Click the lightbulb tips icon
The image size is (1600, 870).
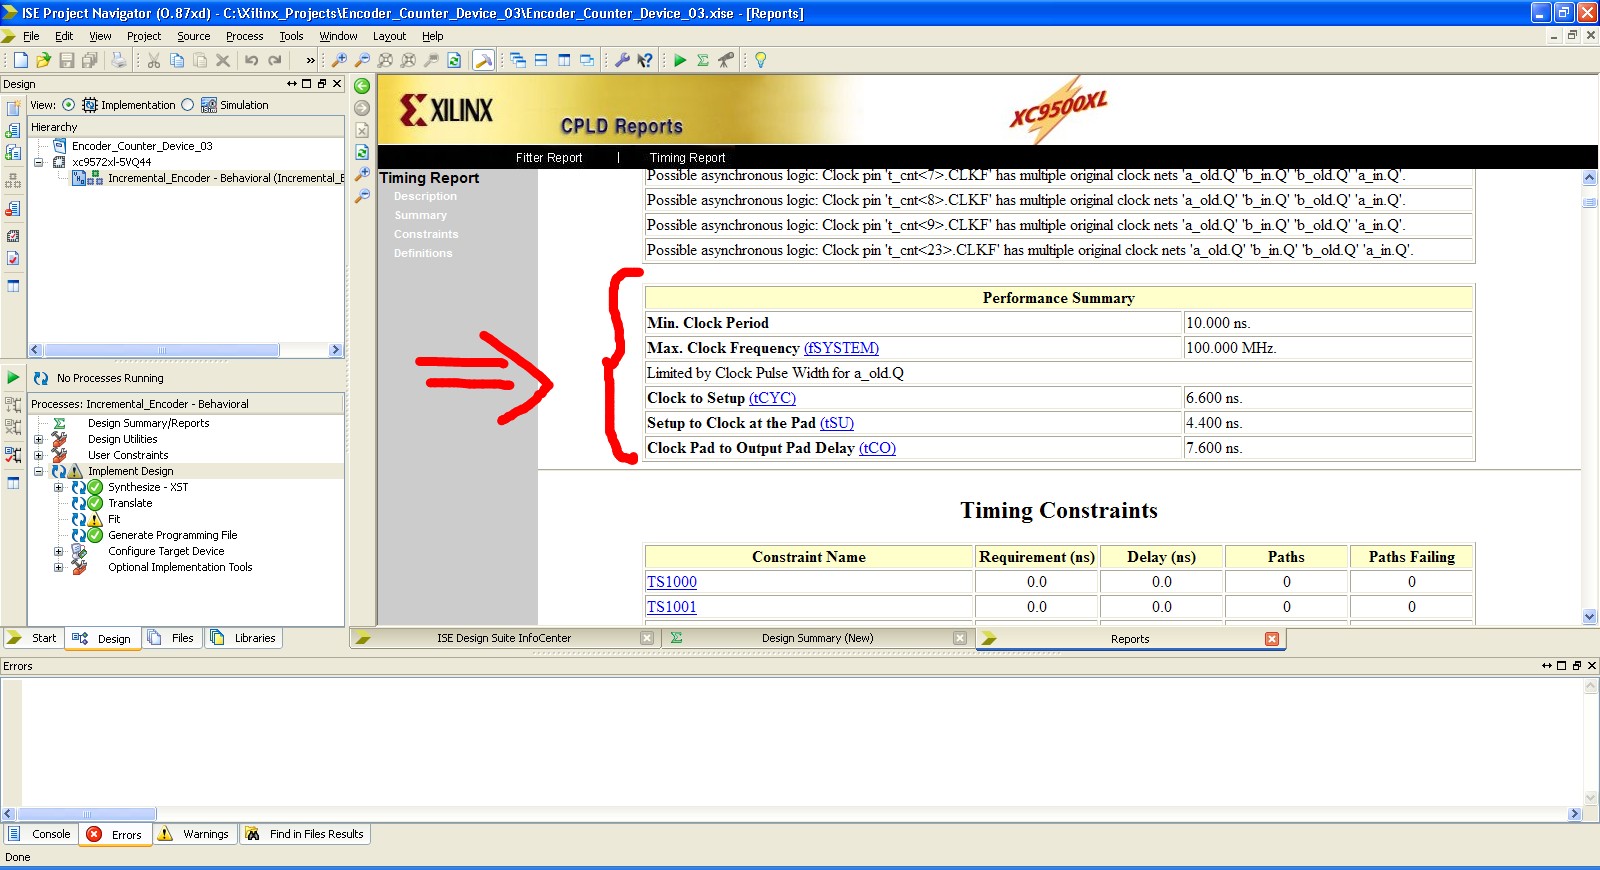click(x=760, y=60)
